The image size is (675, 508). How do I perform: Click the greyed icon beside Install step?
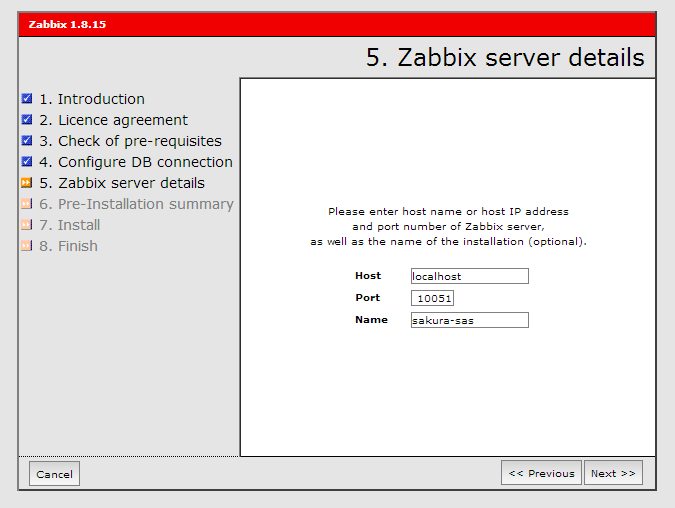point(27,225)
